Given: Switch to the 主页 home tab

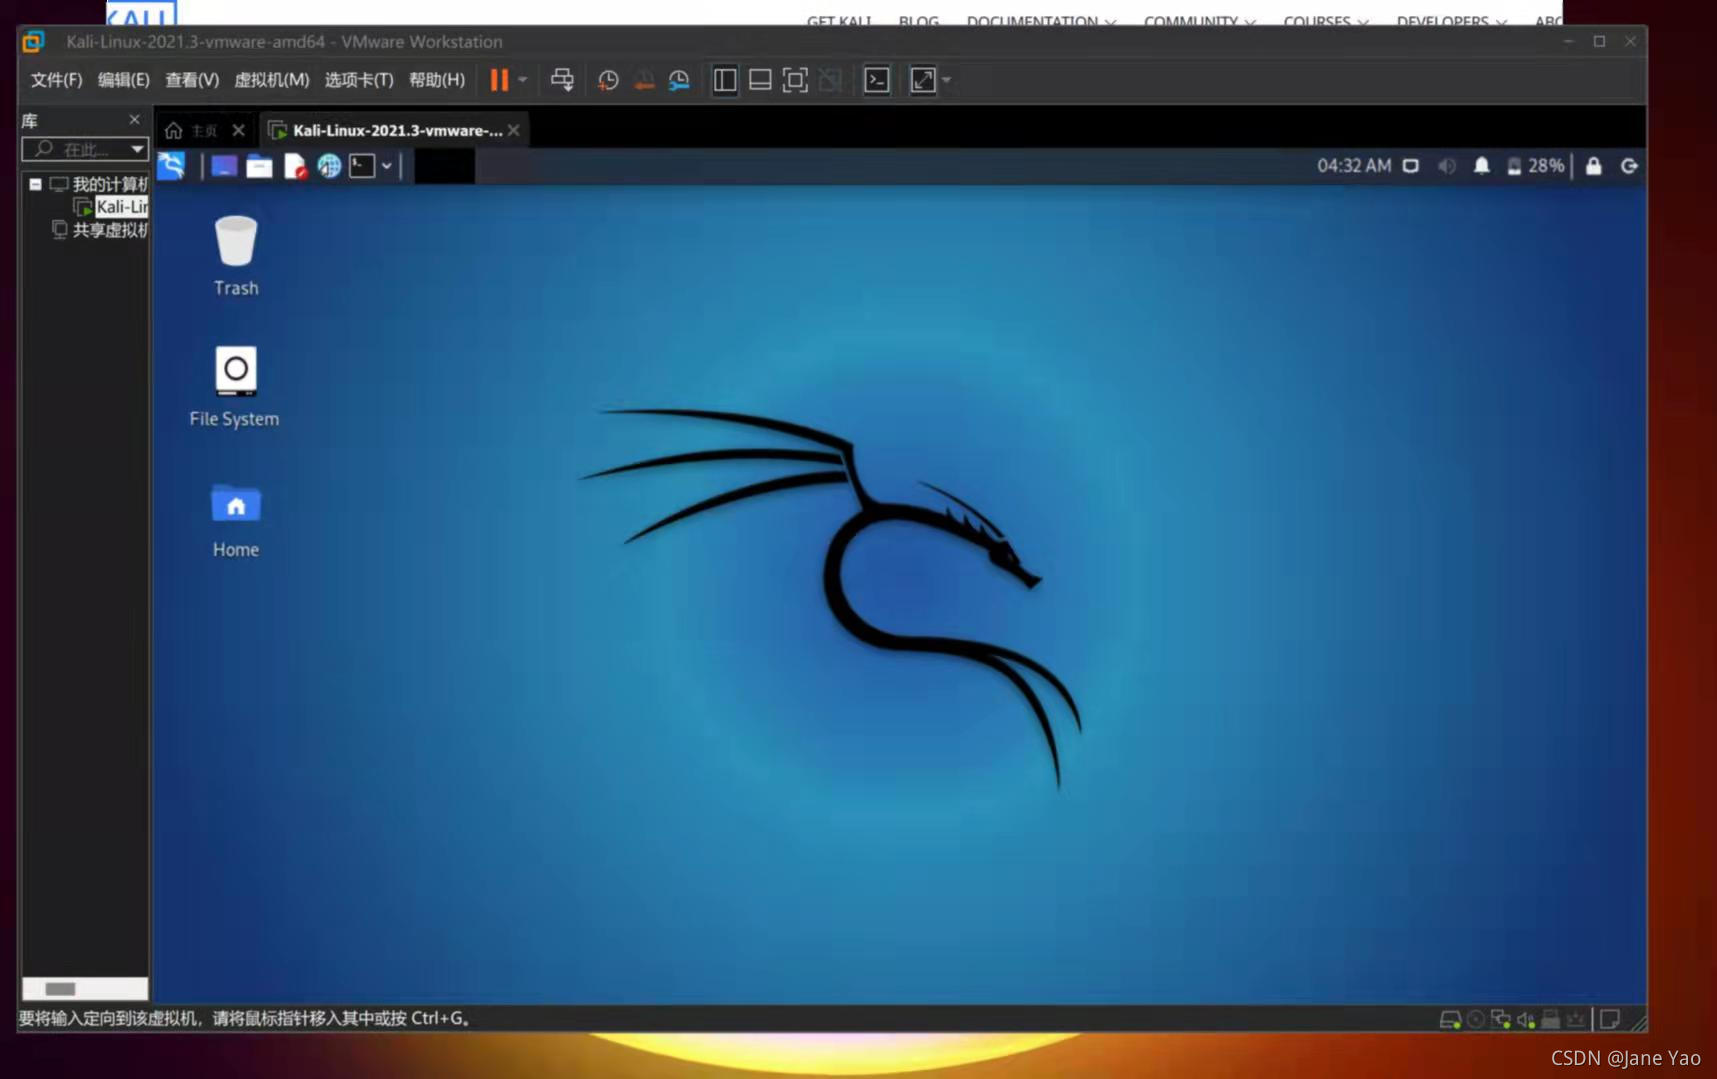Looking at the screenshot, I should click(192, 131).
